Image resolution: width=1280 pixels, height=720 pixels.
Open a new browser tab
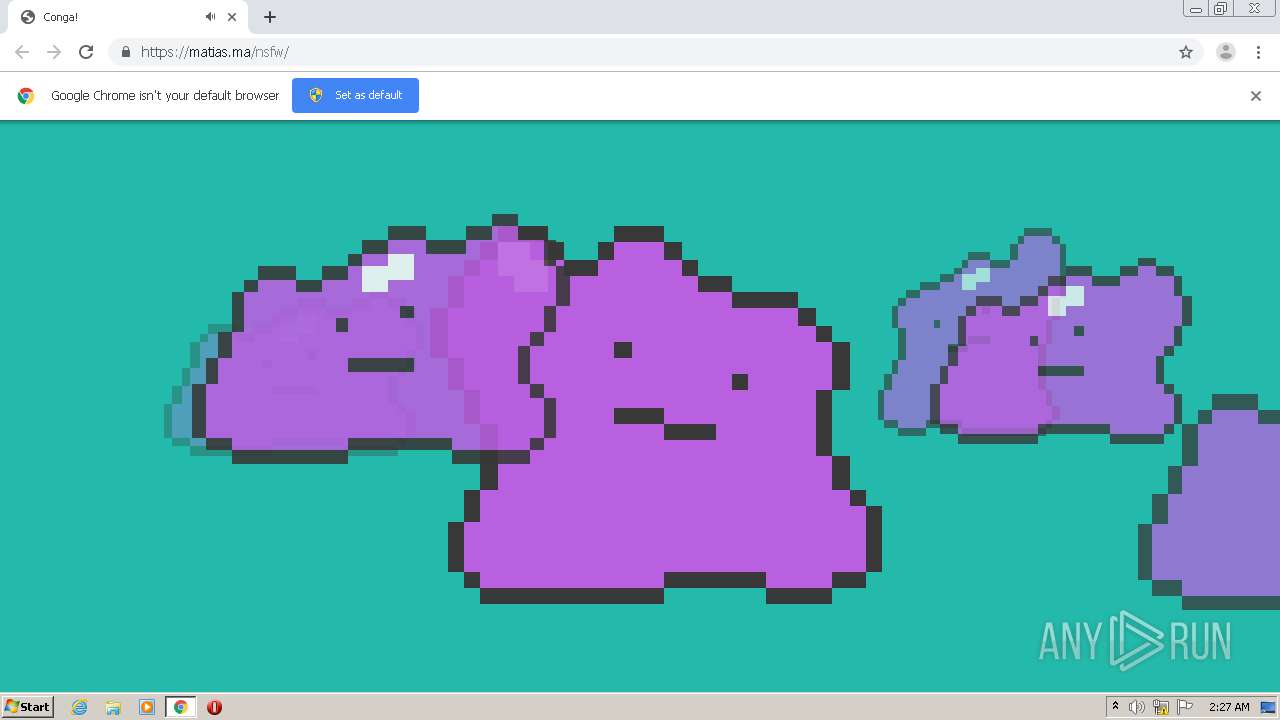tap(270, 17)
